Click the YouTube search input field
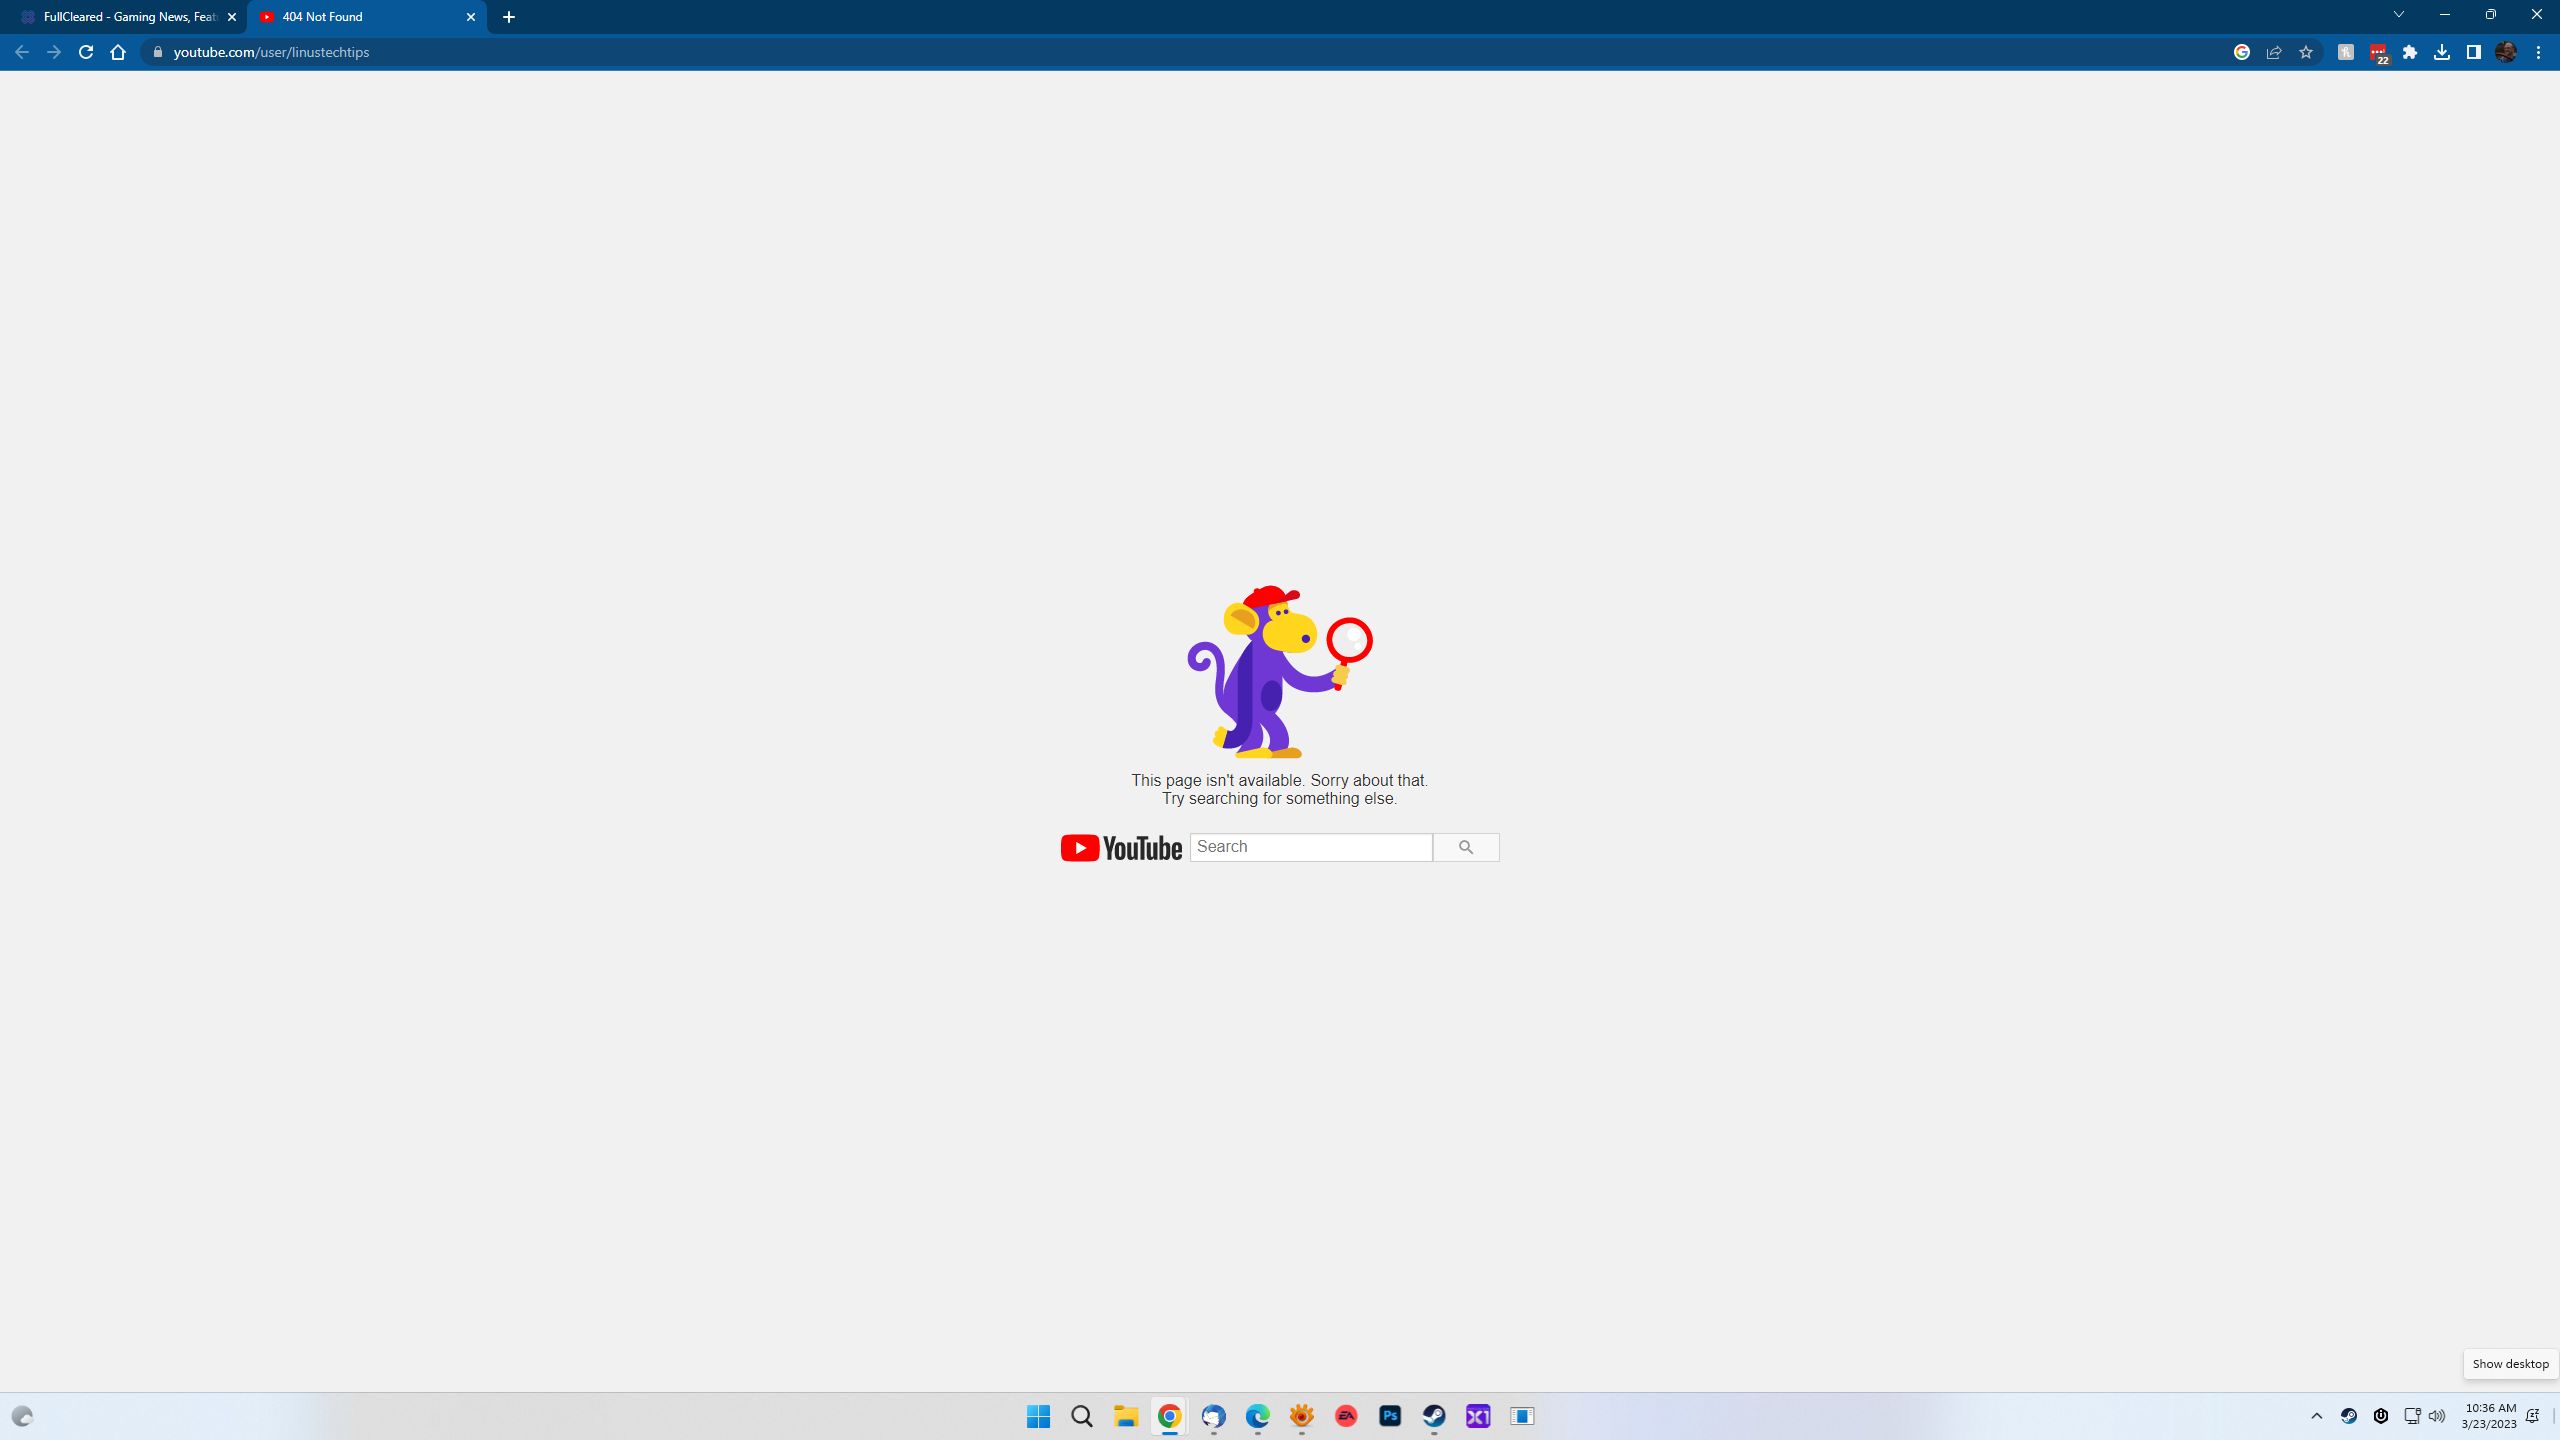Screen dimensions: 2560x1440 [x=1310, y=846]
